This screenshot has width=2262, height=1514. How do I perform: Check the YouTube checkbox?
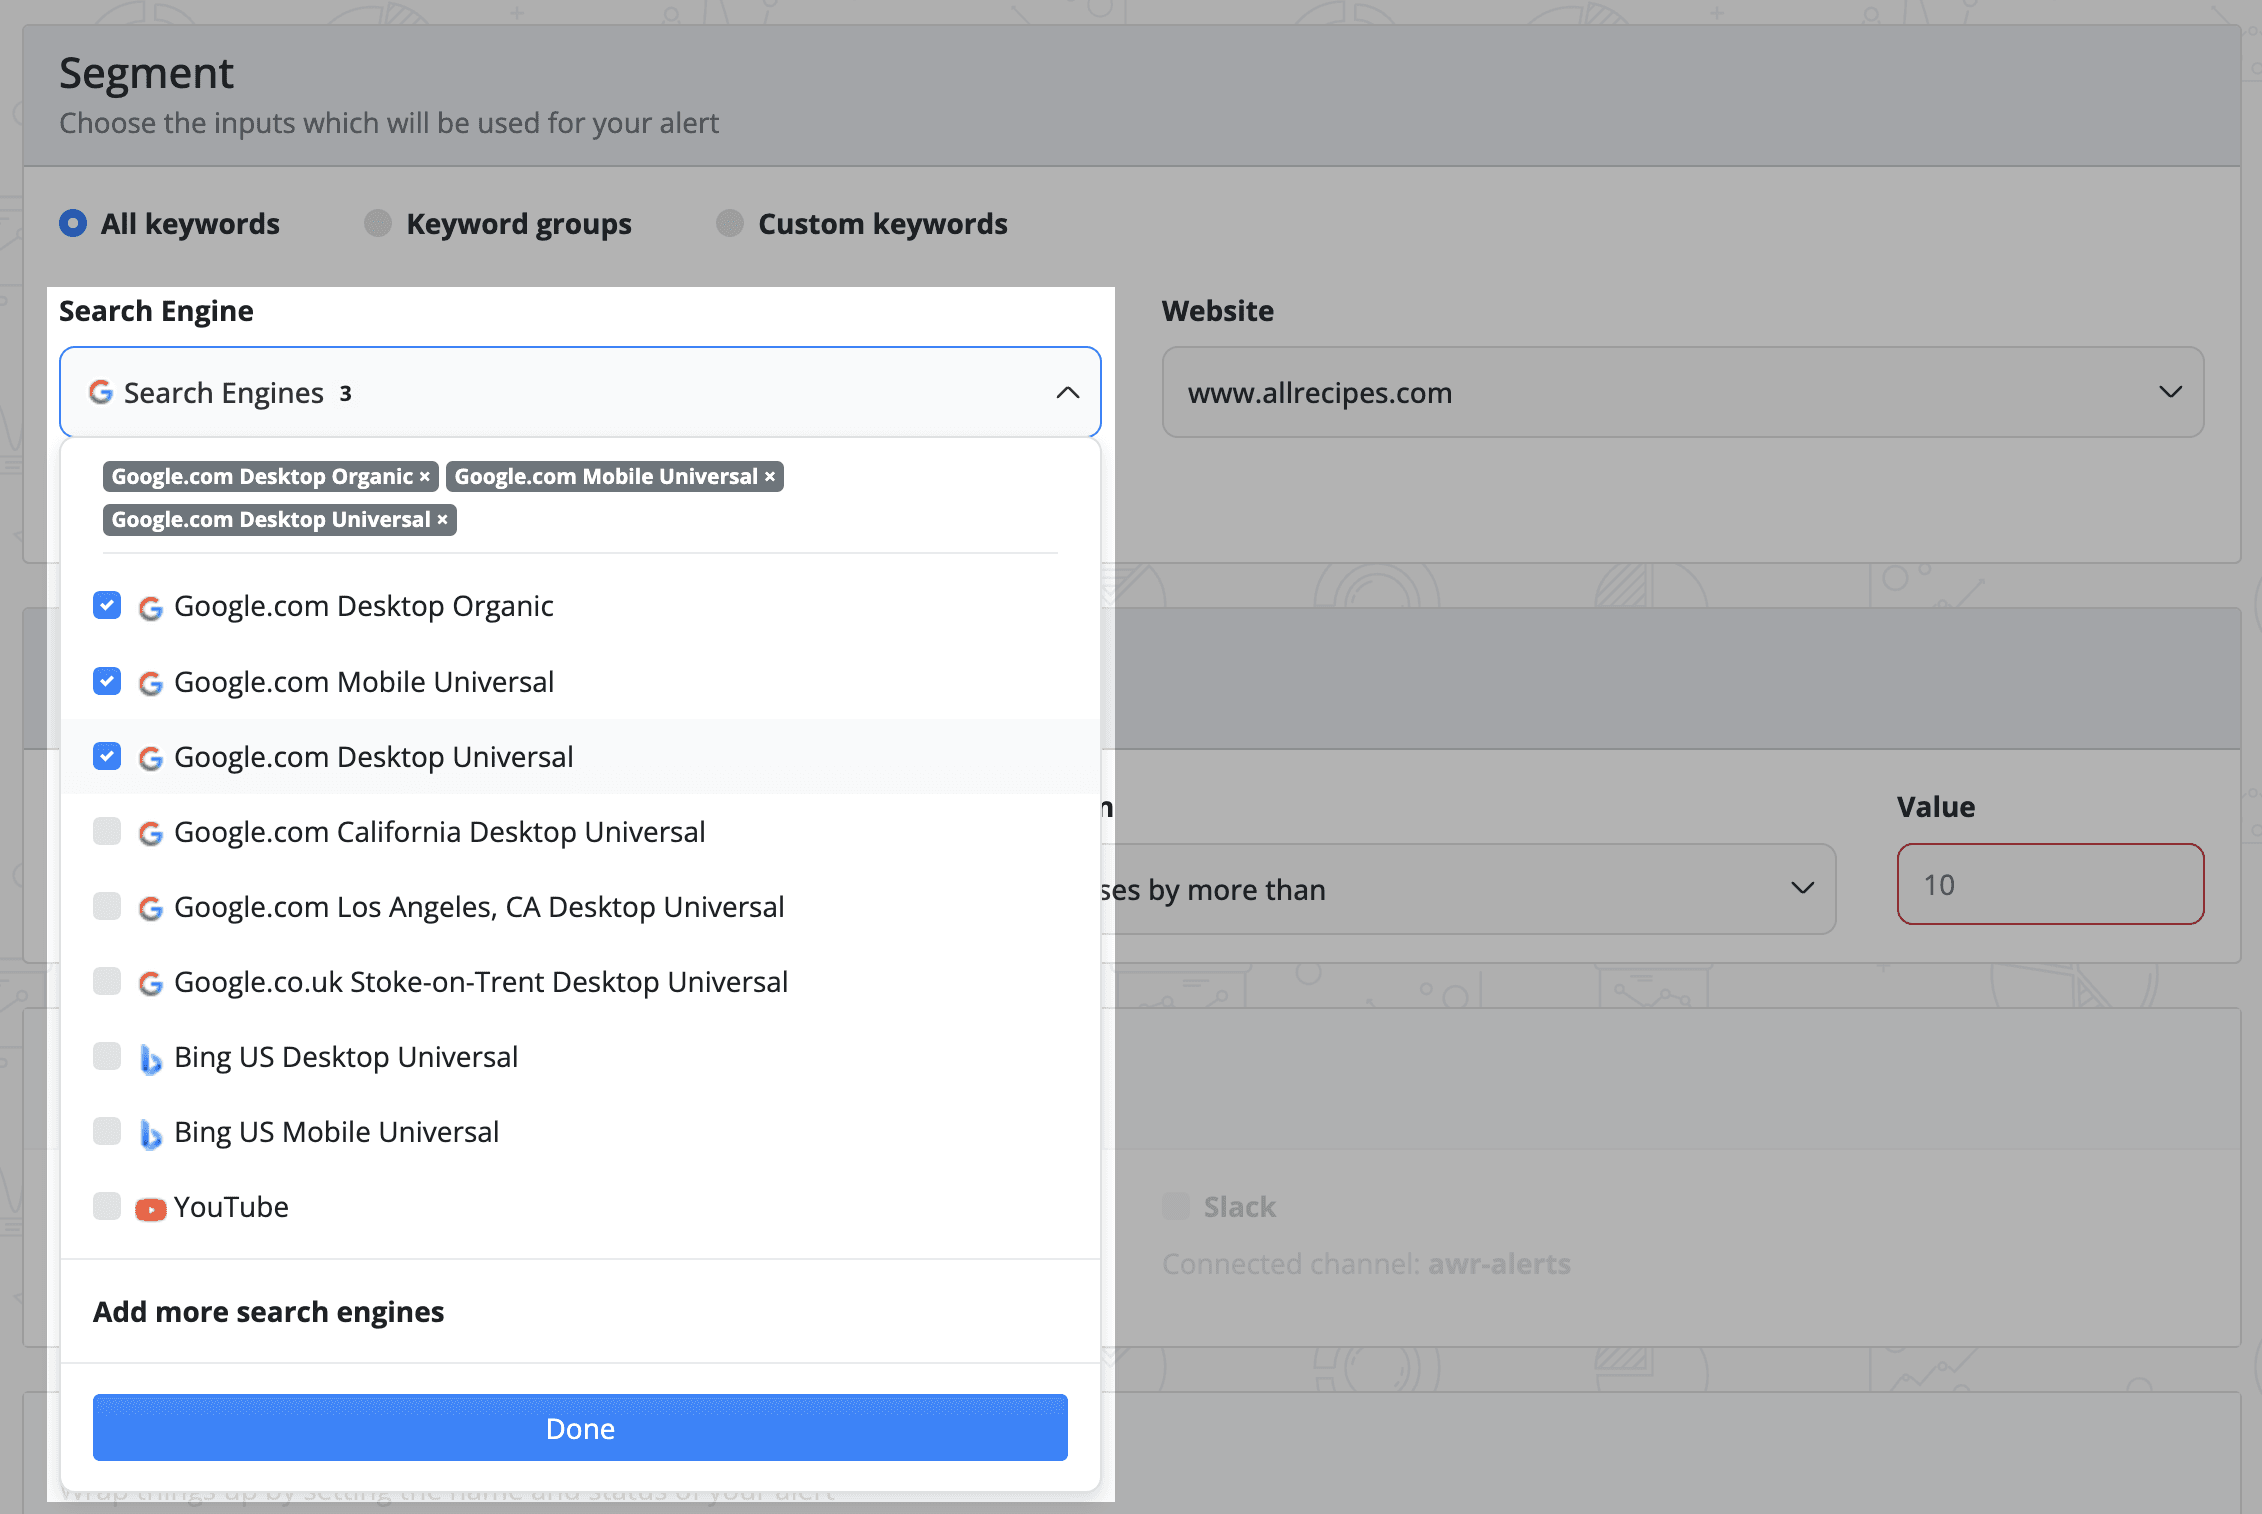[x=107, y=1206]
